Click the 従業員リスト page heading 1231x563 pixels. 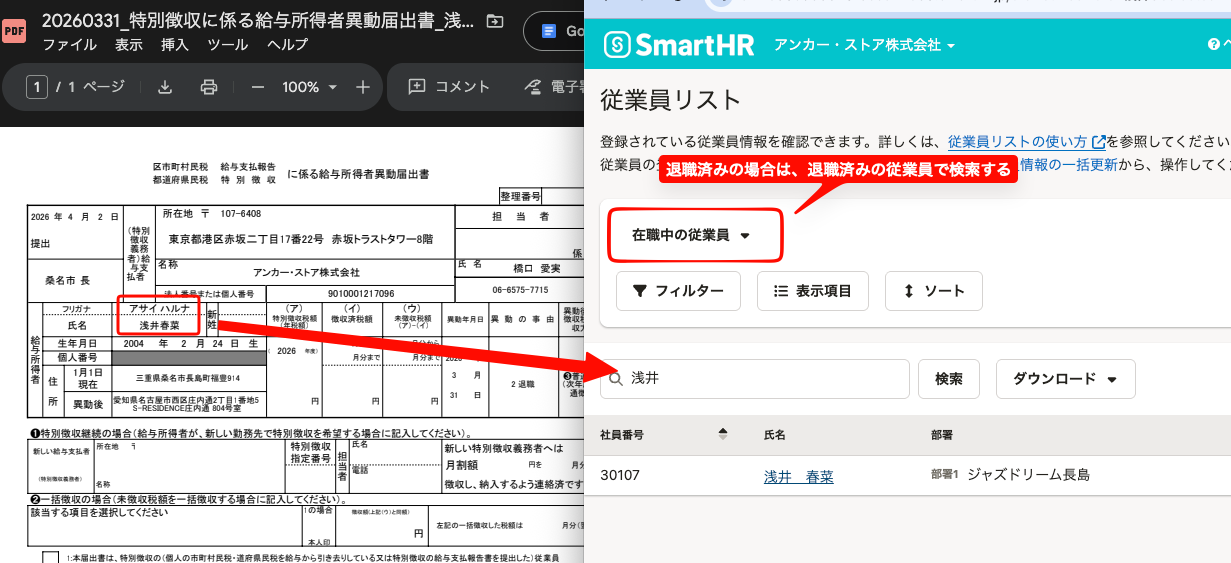coord(671,100)
